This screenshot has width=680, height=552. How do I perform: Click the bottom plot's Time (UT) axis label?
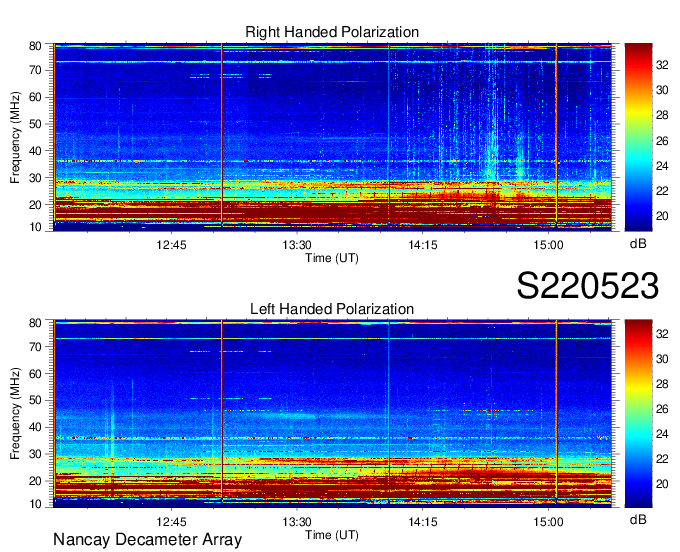coord(332,535)
